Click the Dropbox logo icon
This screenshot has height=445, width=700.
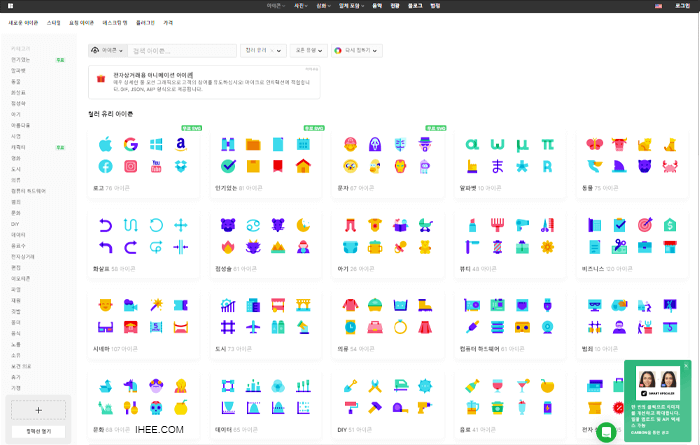(181, 166)
